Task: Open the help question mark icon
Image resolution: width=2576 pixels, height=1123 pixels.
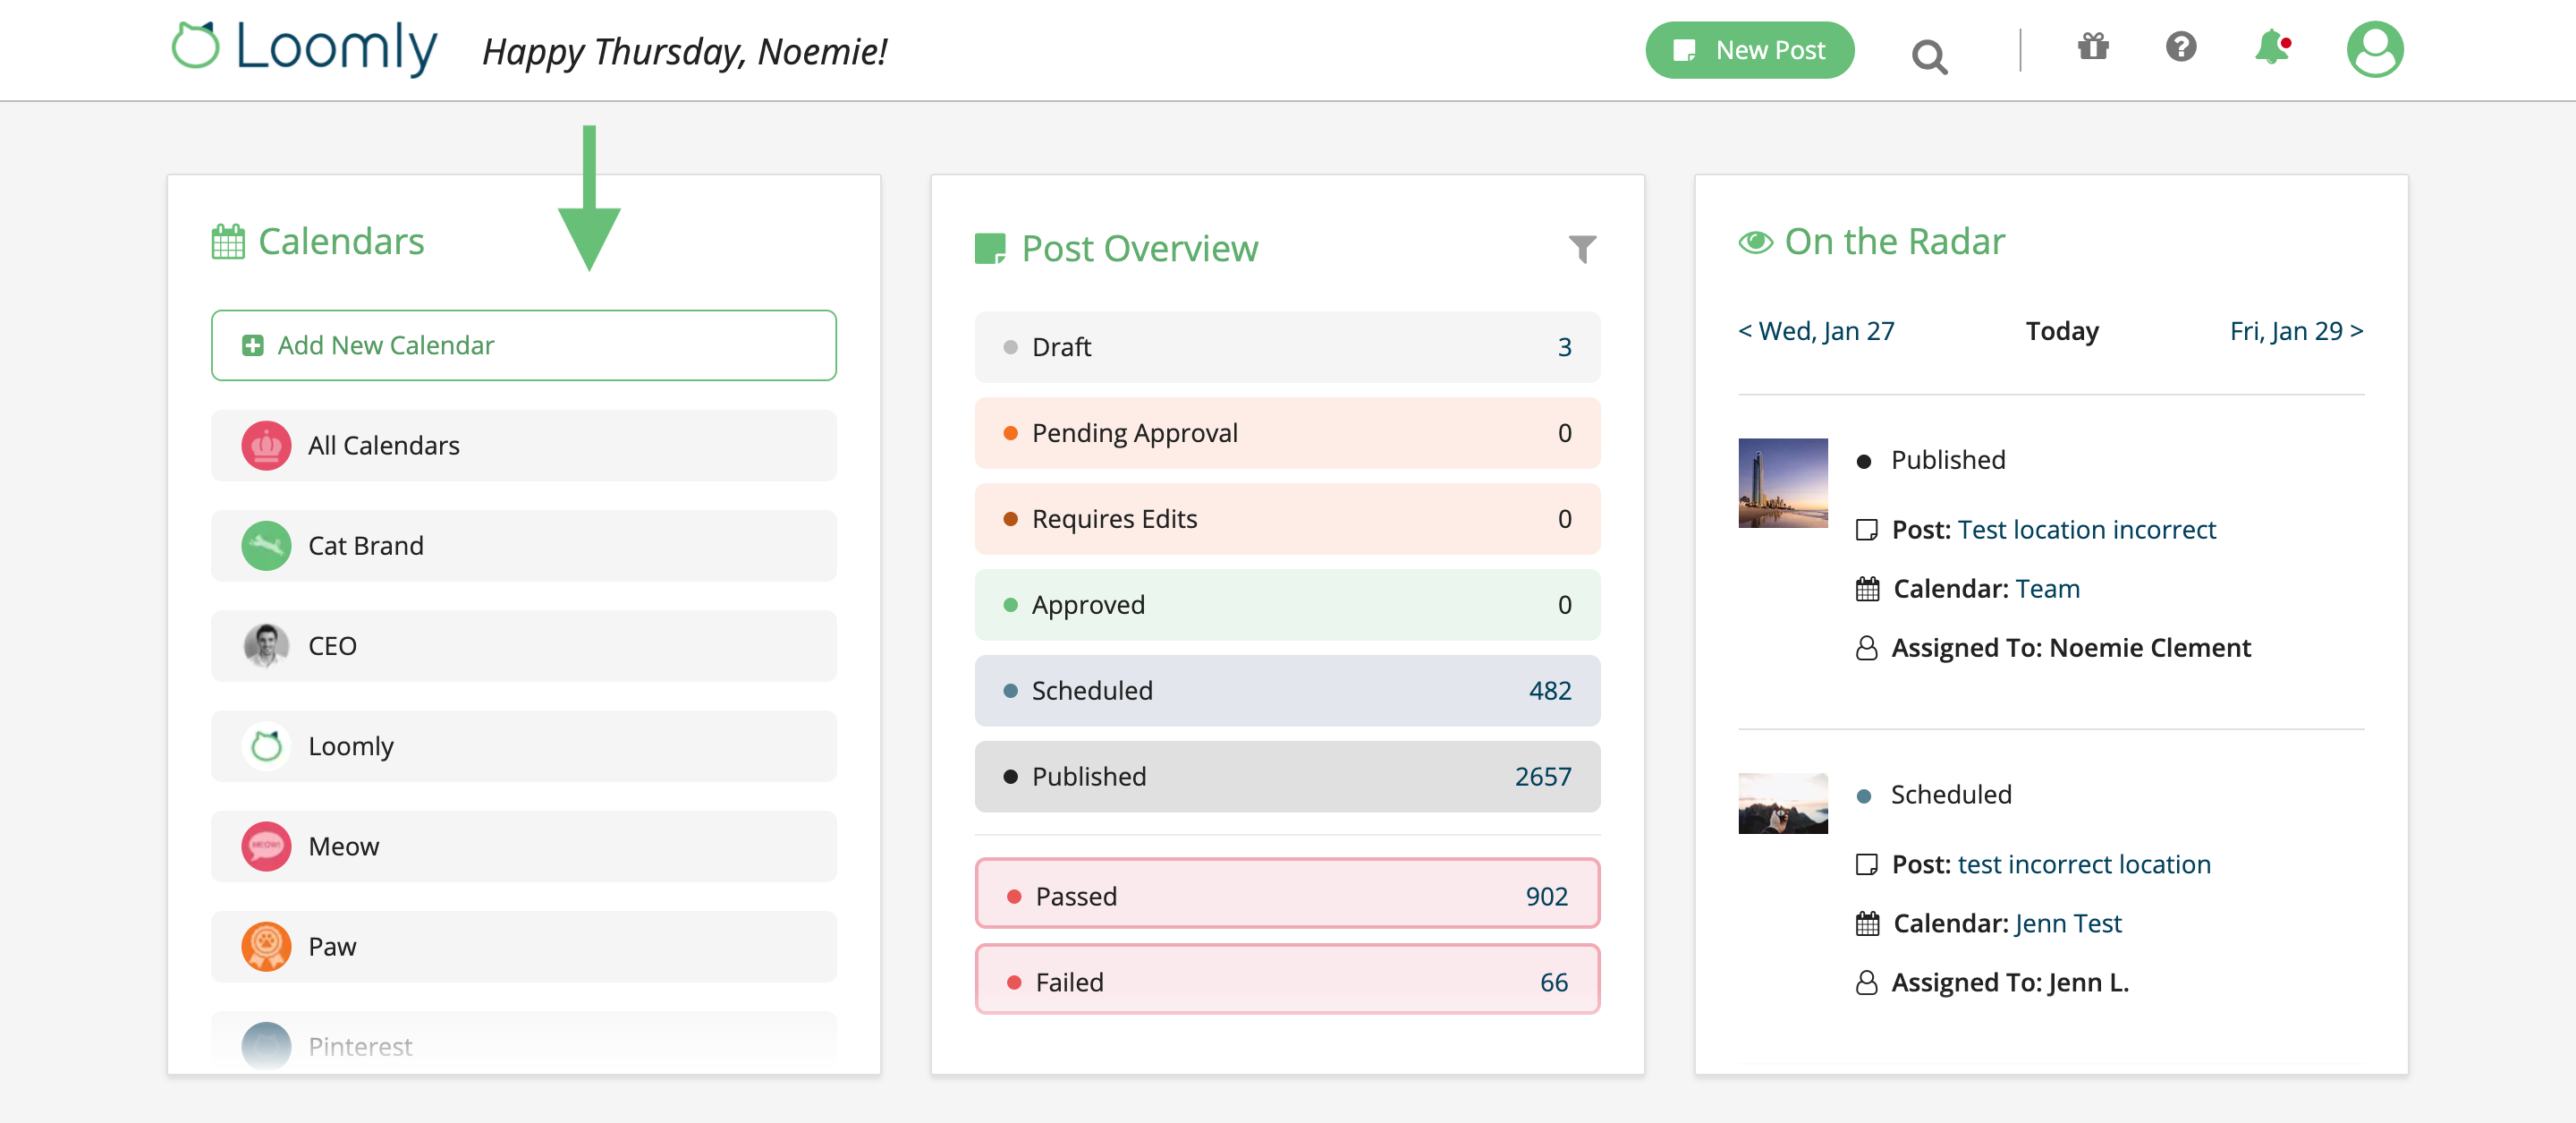Action: coord(2182,47)
